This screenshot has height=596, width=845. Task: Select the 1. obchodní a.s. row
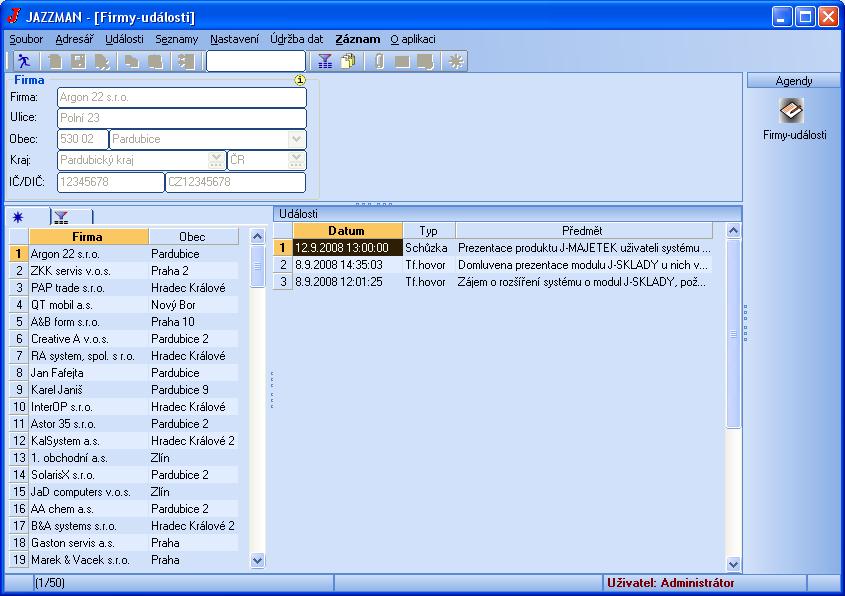pyautogui.click(x=124, y=458)
